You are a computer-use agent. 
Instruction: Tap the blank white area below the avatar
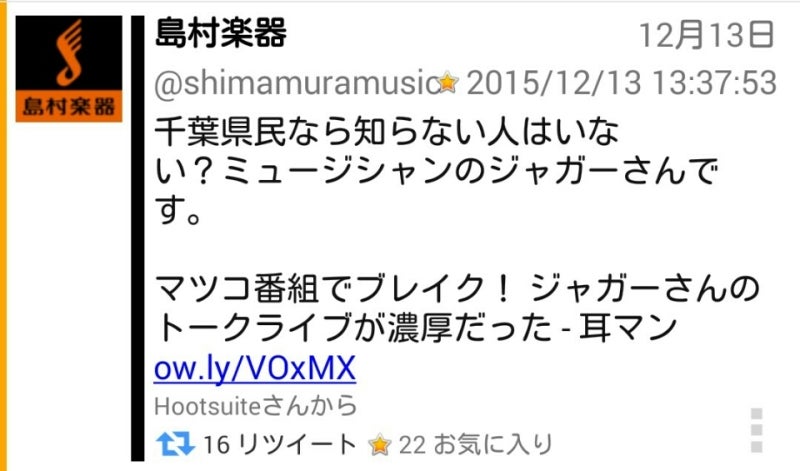[69, 293]
